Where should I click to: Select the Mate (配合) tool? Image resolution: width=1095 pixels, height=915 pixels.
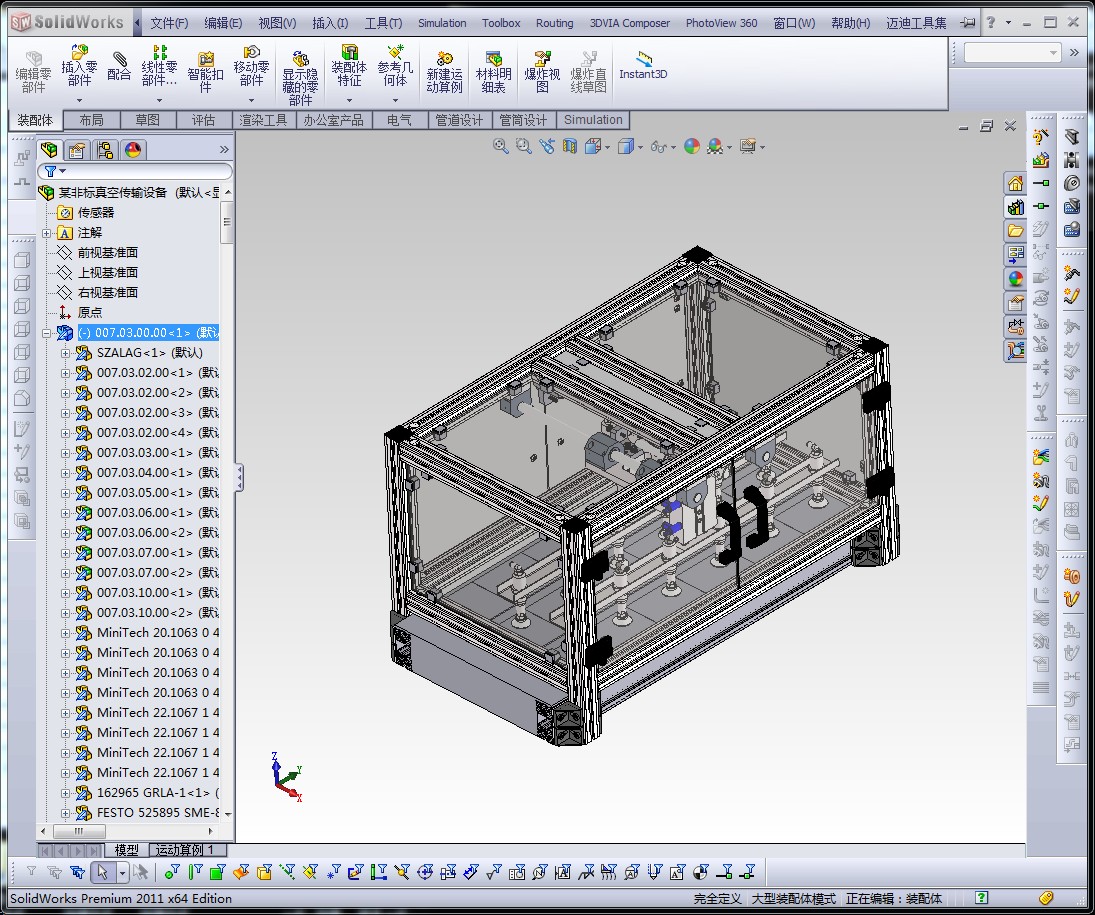[119, 66]
